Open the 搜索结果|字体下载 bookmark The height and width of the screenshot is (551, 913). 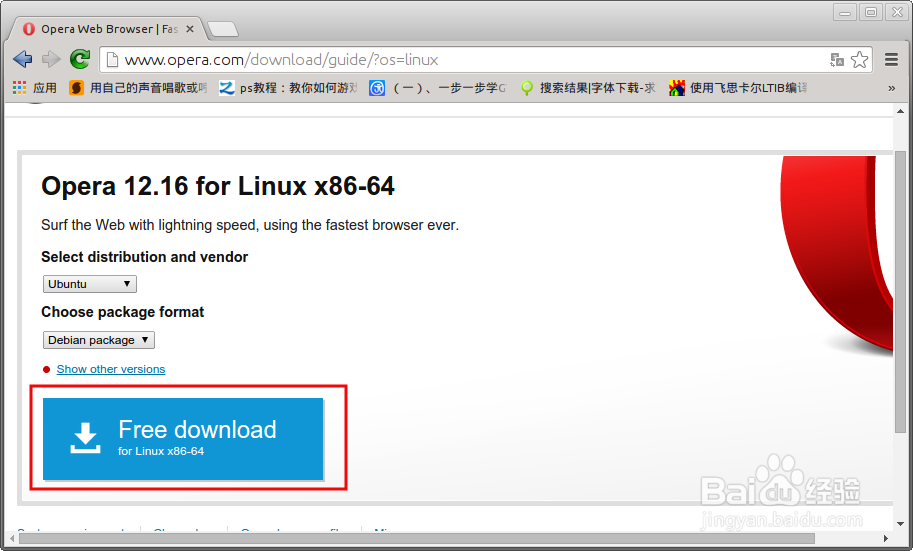pos(588,88)
